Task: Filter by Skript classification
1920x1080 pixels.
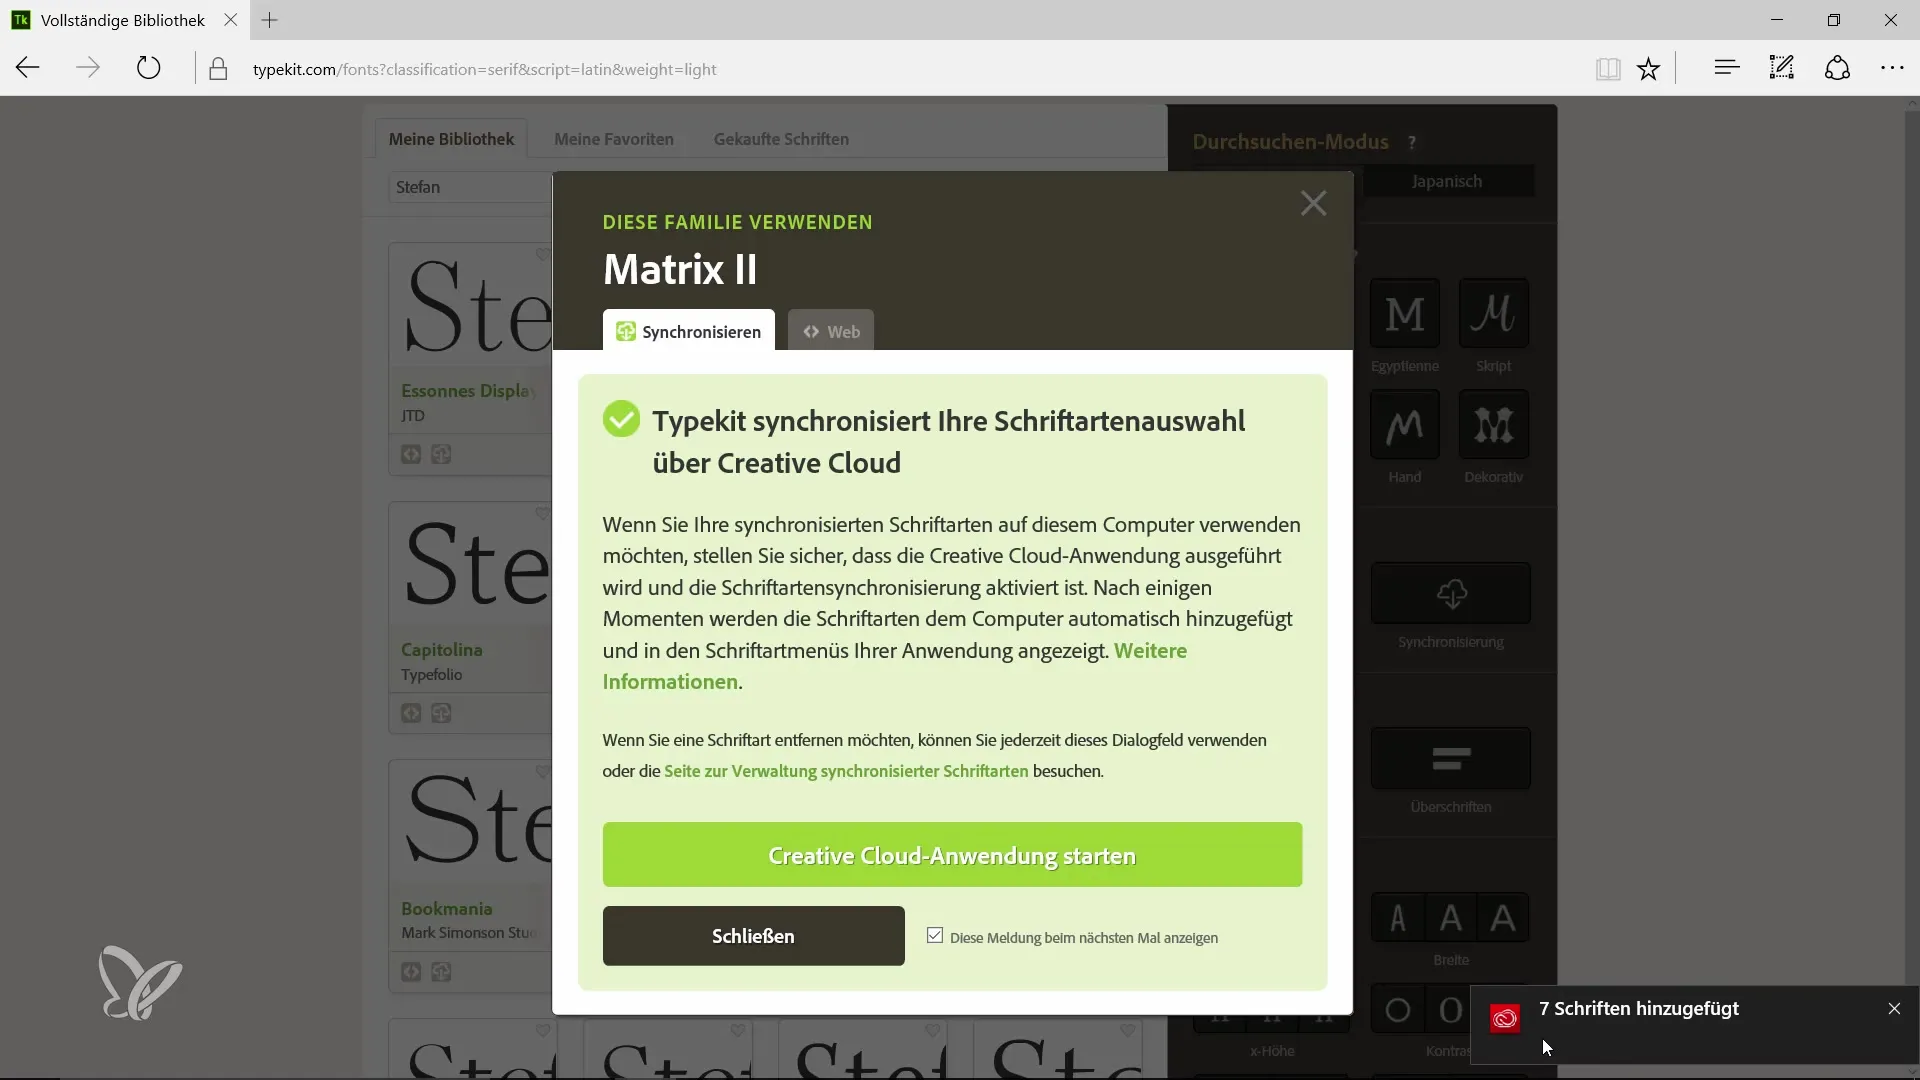Action: point(1494,314)
